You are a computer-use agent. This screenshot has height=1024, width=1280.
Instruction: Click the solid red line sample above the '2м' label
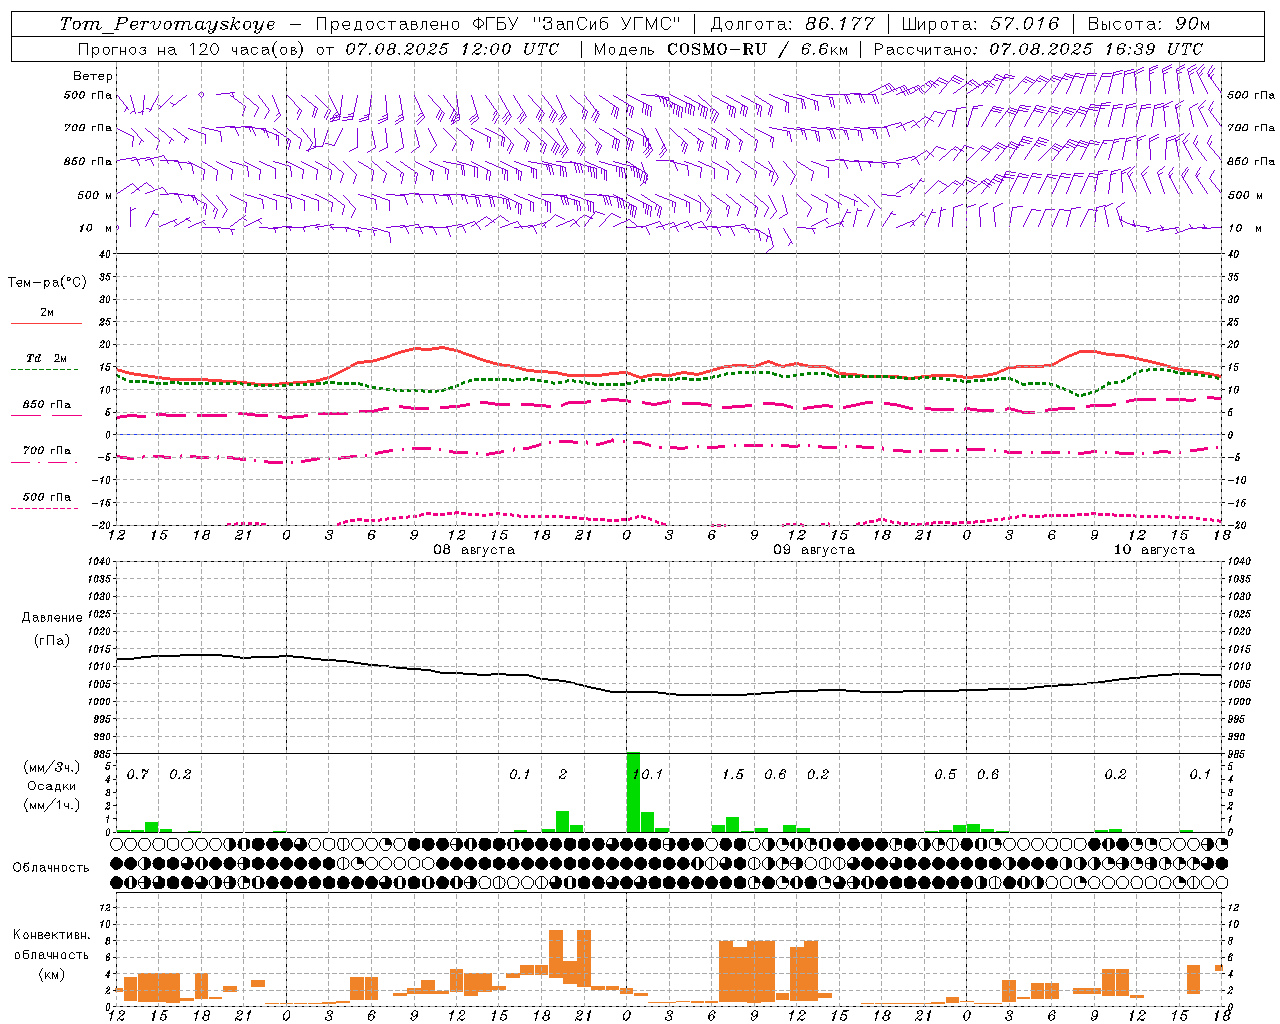(x=46, y=323)
